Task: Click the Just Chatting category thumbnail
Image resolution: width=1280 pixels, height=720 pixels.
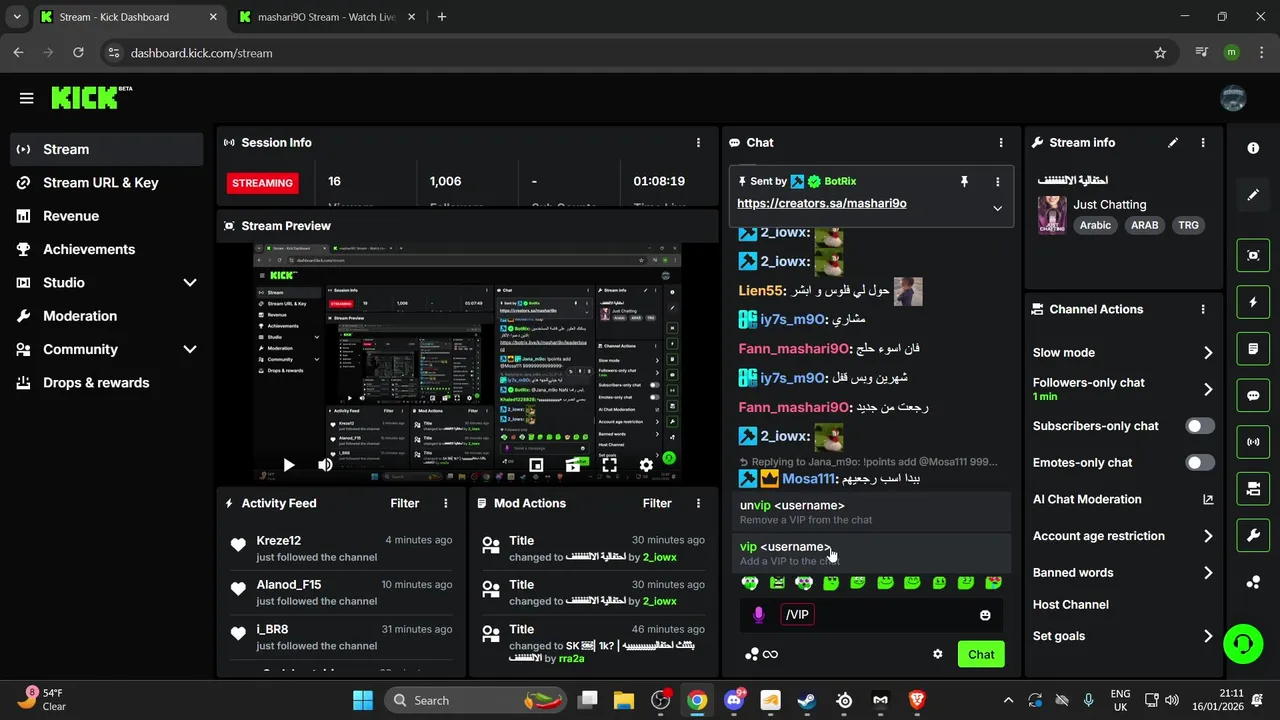Action: click(x=1052, y=215)
